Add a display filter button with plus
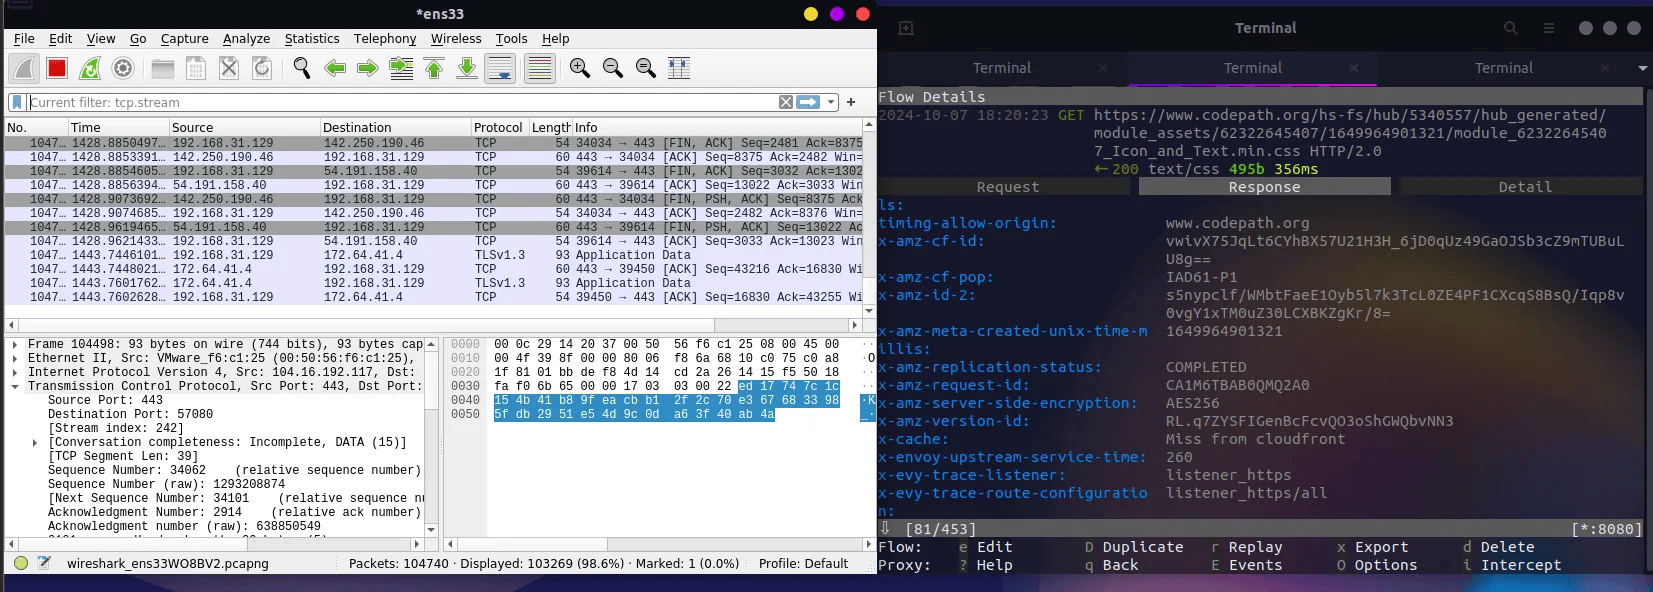Image resolution: width=1653 pixels, height=592 pixels. (x=851, y=102)
